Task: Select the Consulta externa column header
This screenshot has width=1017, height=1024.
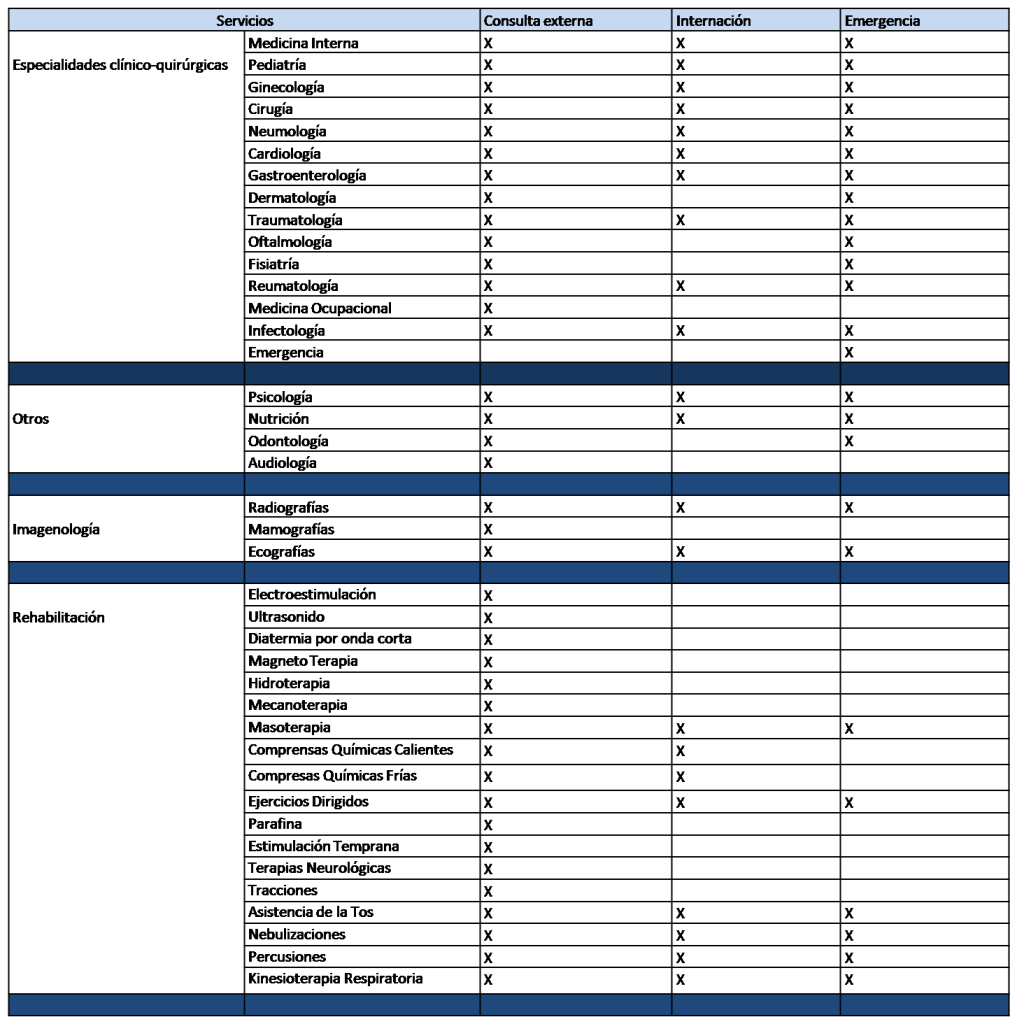Action: pyautogui.click(x=536, y=21)
